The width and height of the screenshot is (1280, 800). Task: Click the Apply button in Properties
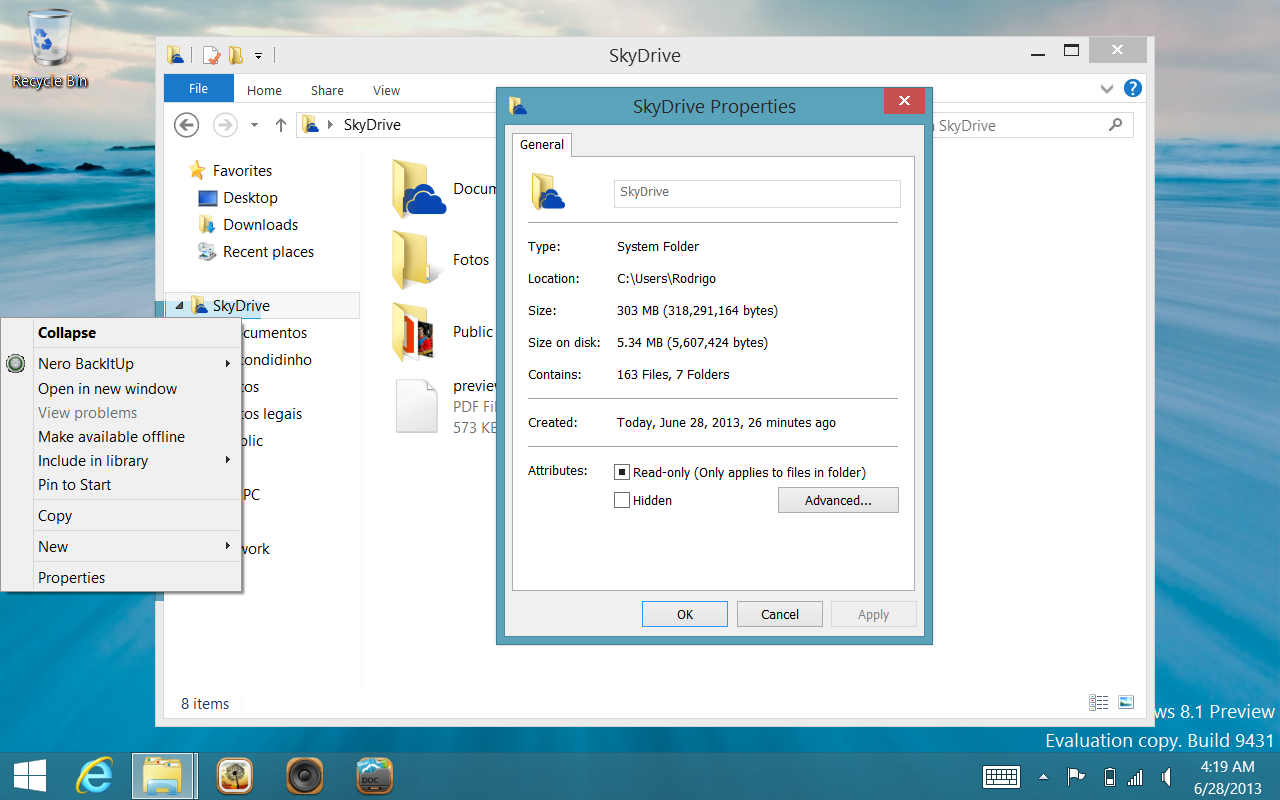[x=873, y=614]
